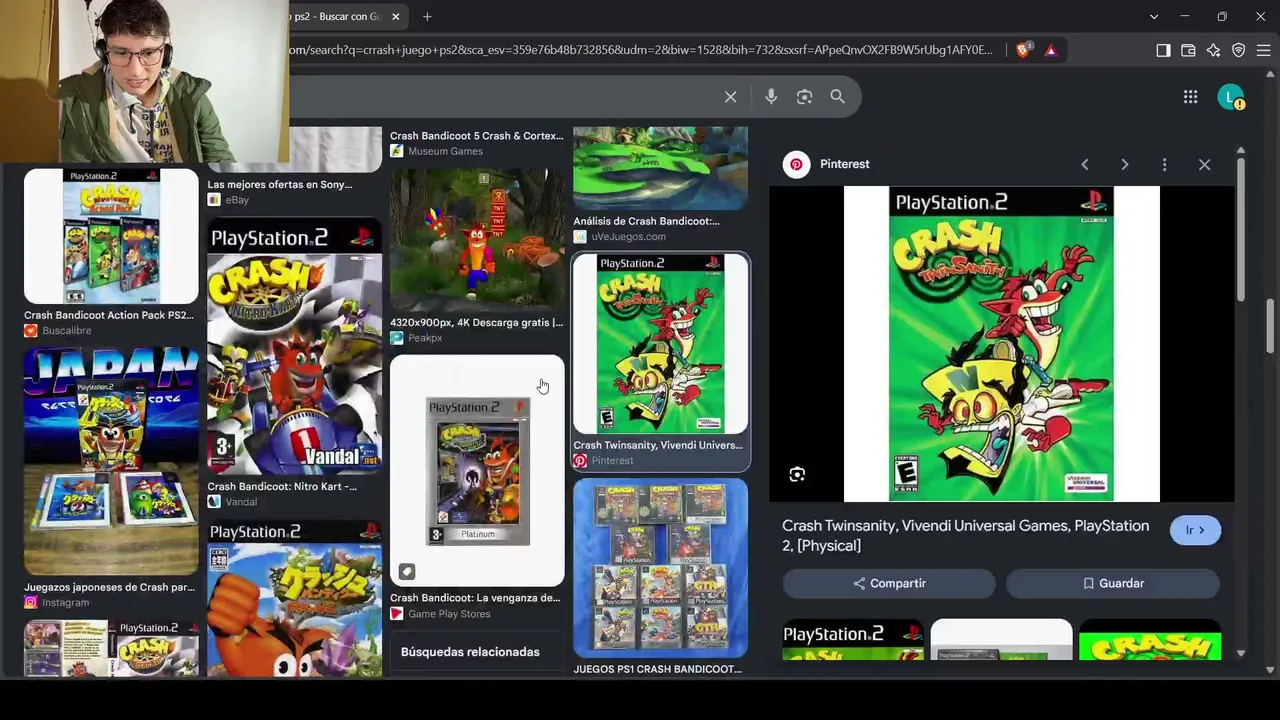Click the Guardar button
The image size is (1280, 720).
click(1113, 583)
